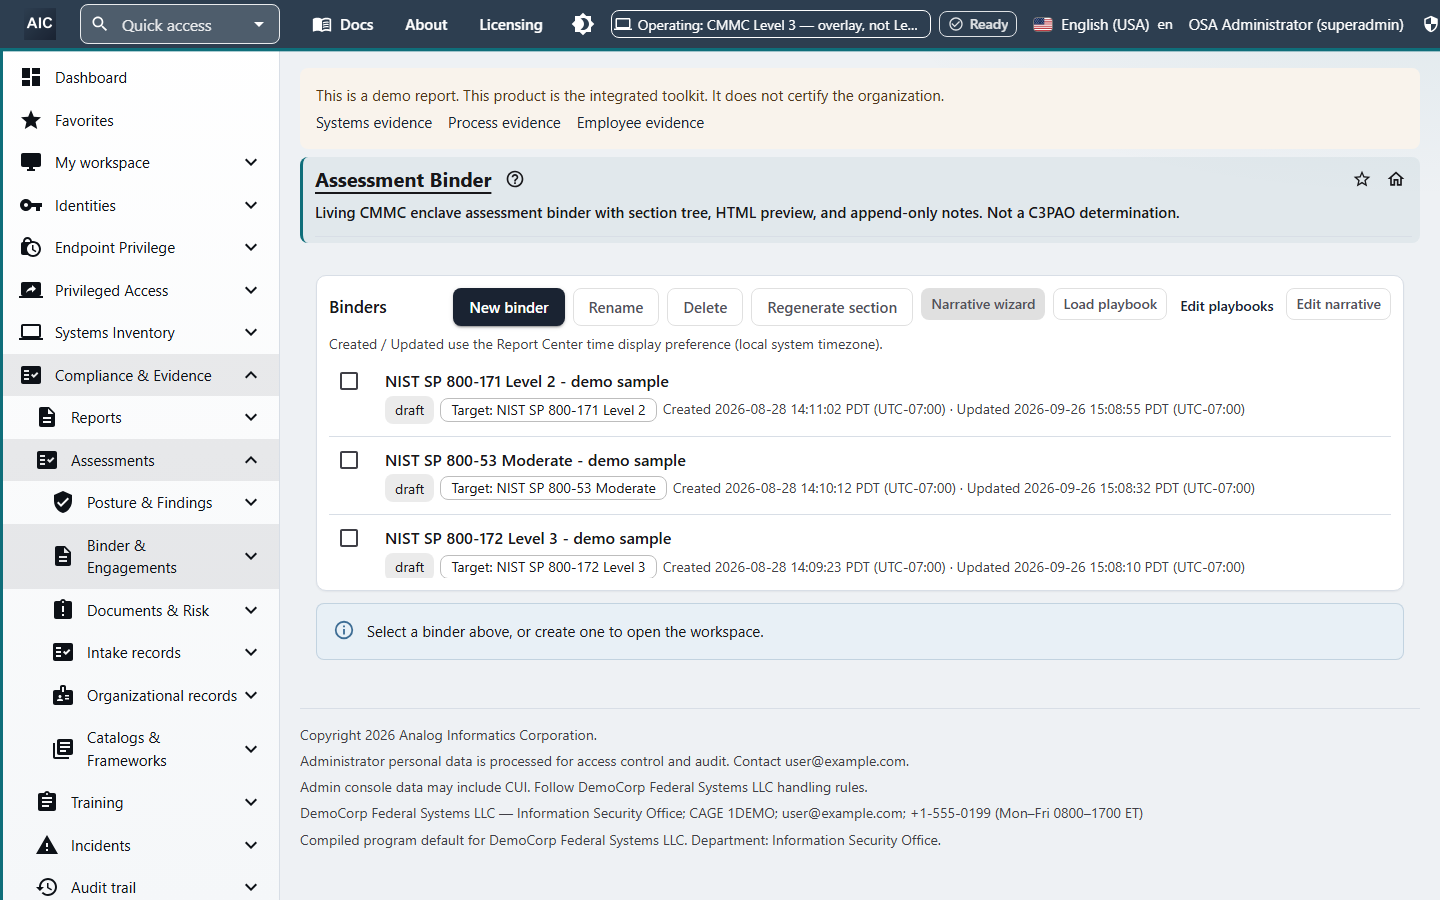Click the help question mark beside Assessment Binder

[x=515, y=179]
